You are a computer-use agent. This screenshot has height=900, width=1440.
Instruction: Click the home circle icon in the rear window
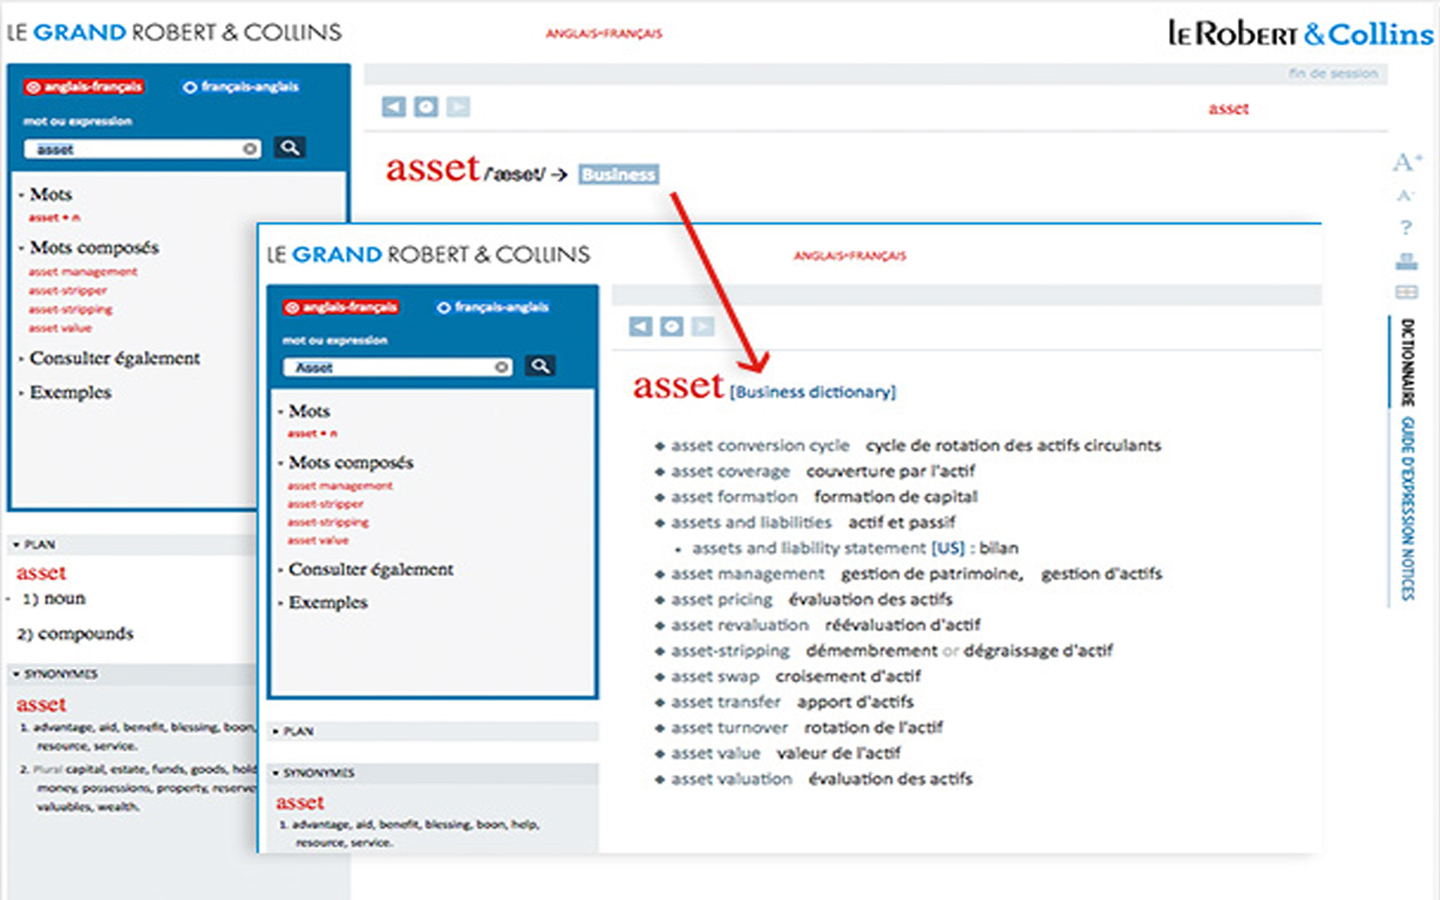(x=426, y=107)
